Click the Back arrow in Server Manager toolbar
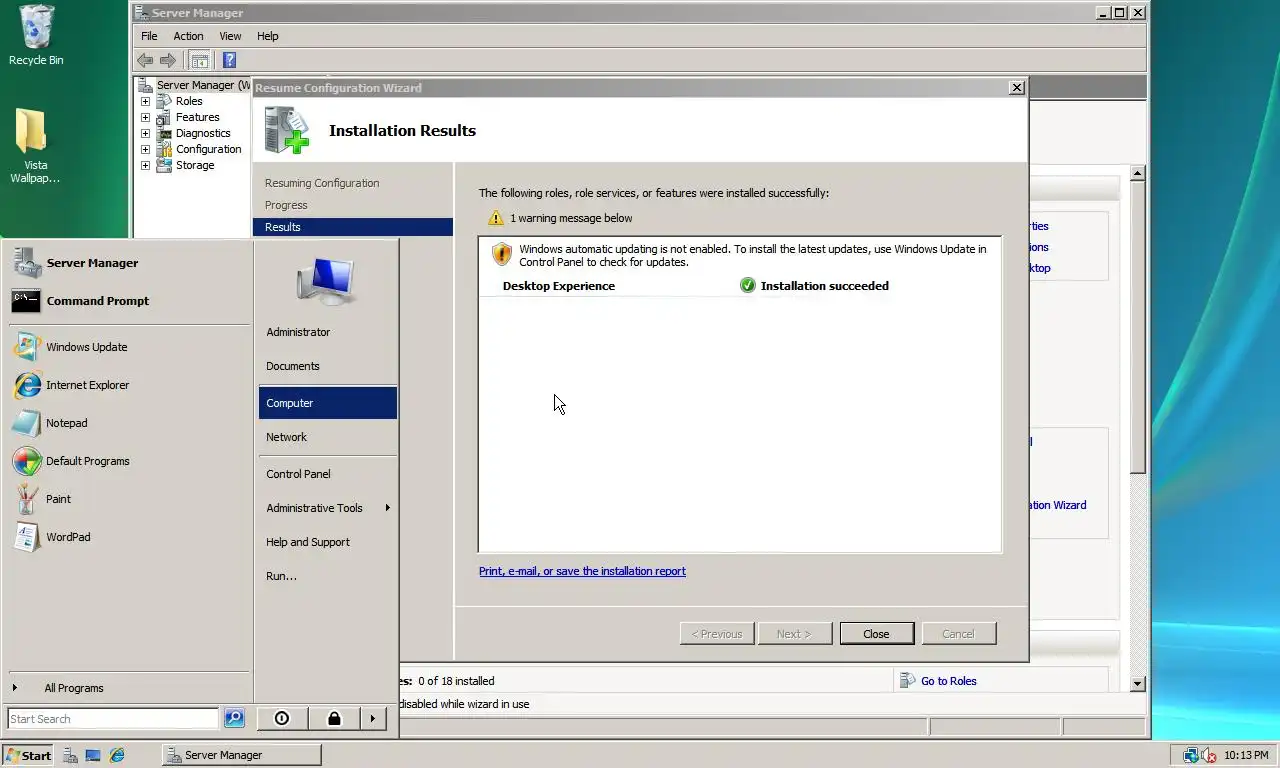1280x768 pixels. [x=145, y=60]
